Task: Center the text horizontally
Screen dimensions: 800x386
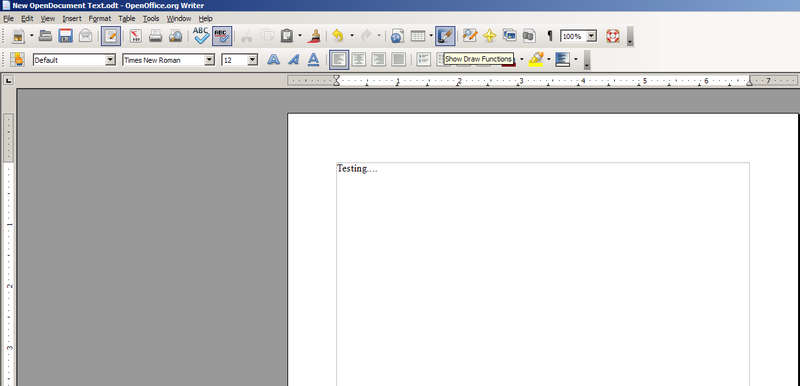Action: click(359, 60)
